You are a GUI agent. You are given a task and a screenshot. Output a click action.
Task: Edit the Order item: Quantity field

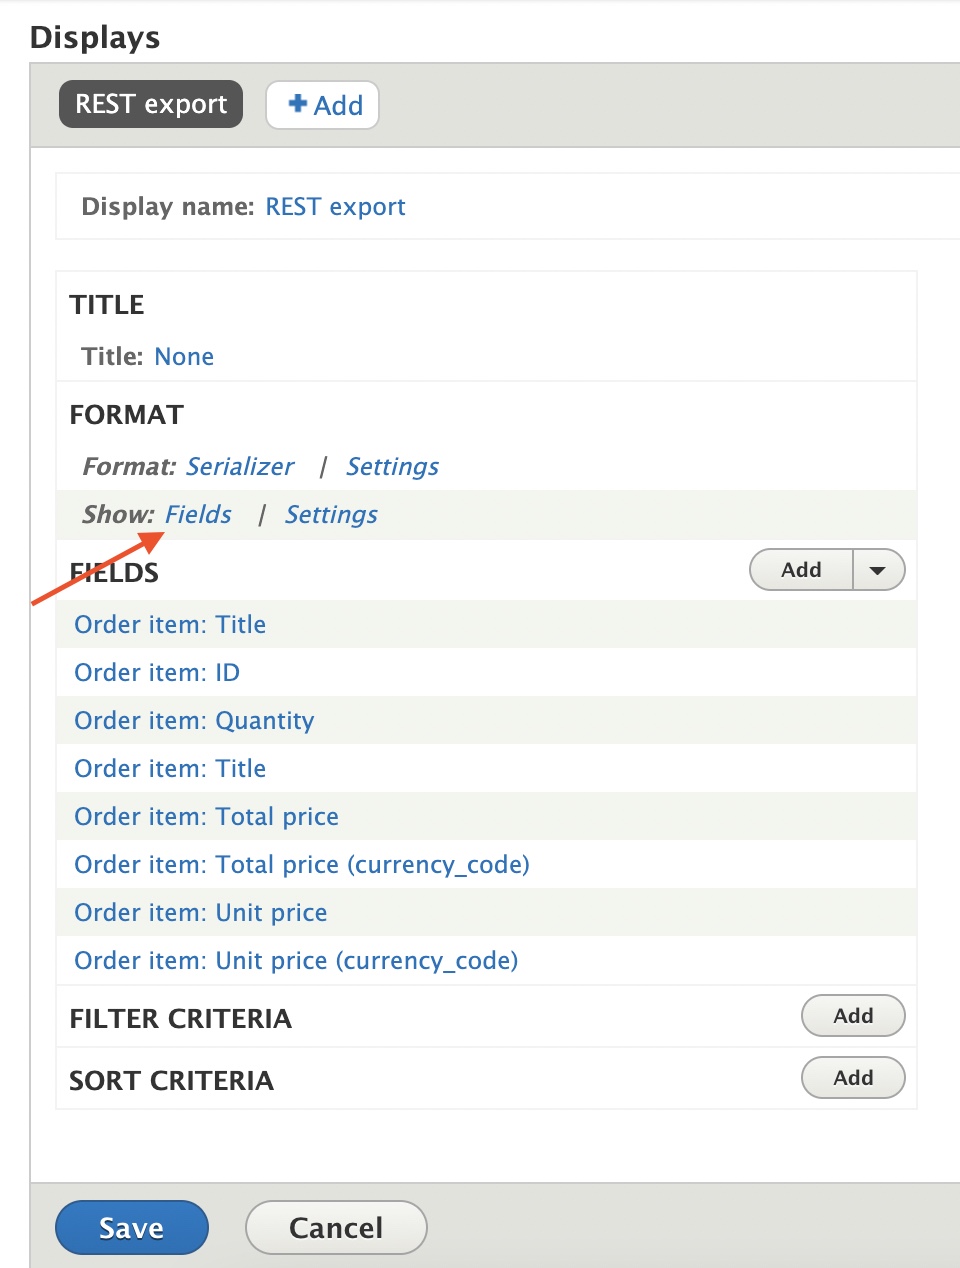193,720
